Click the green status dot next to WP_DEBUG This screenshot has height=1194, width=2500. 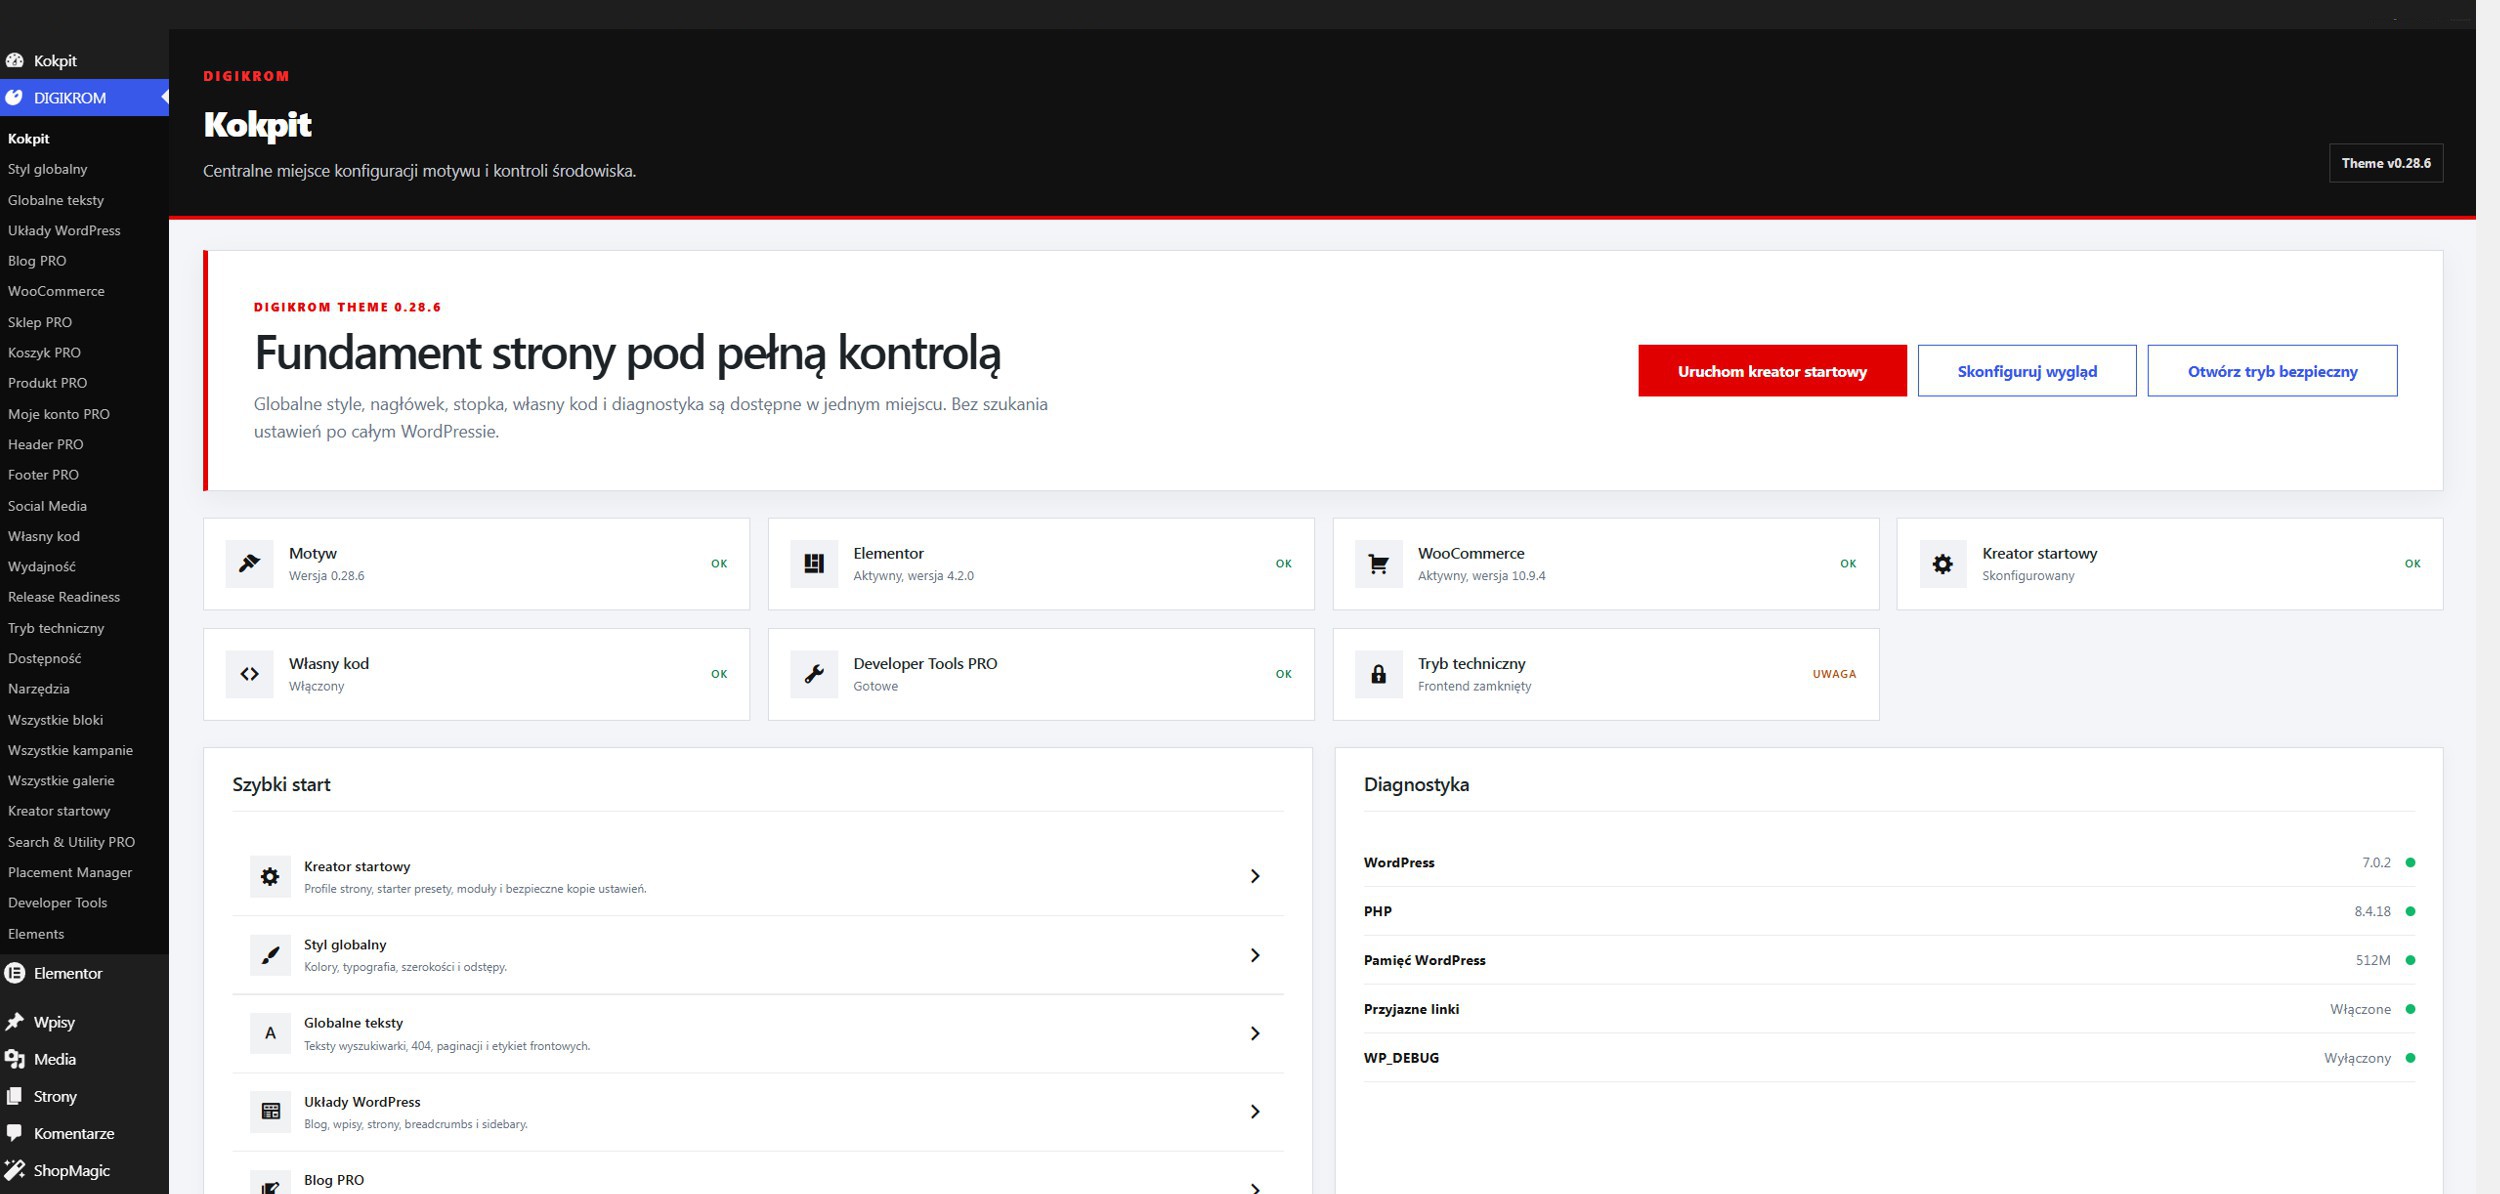2410,1058
